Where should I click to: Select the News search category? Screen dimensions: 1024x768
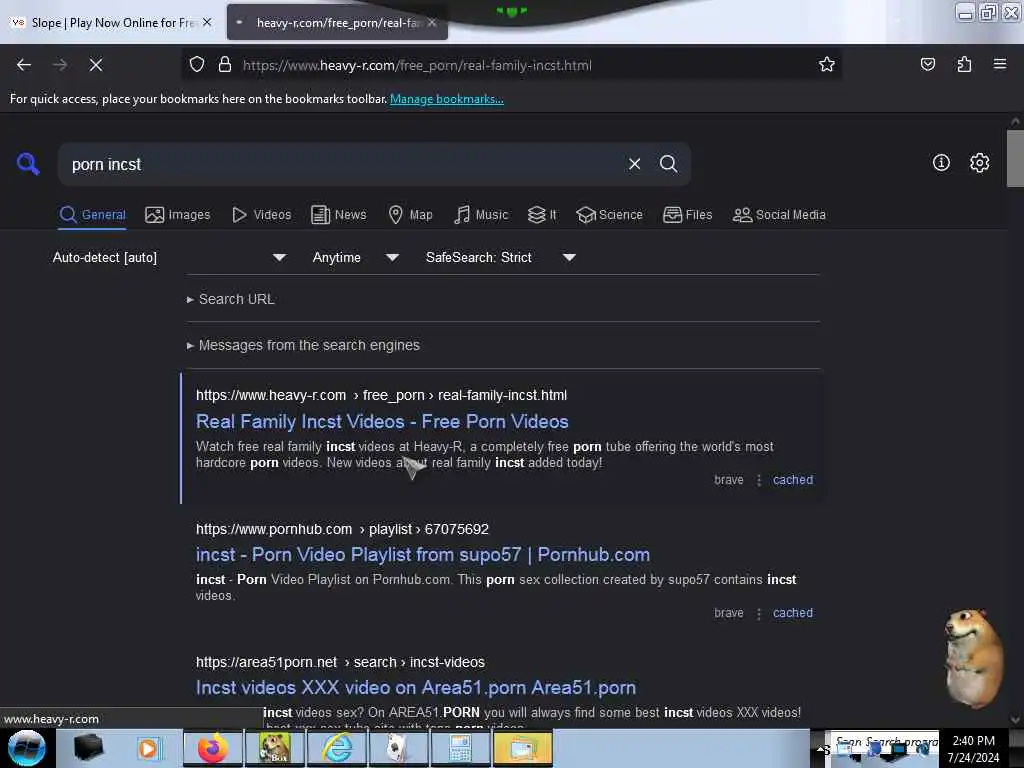point(339,215)
